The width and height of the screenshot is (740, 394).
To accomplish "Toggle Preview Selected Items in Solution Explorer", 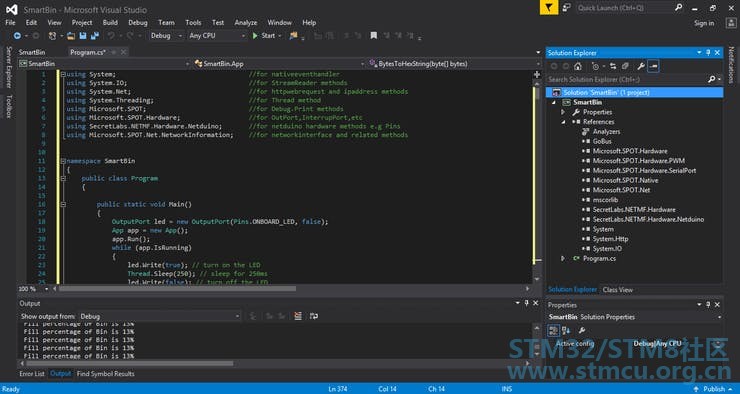I will tap(653, 67).
